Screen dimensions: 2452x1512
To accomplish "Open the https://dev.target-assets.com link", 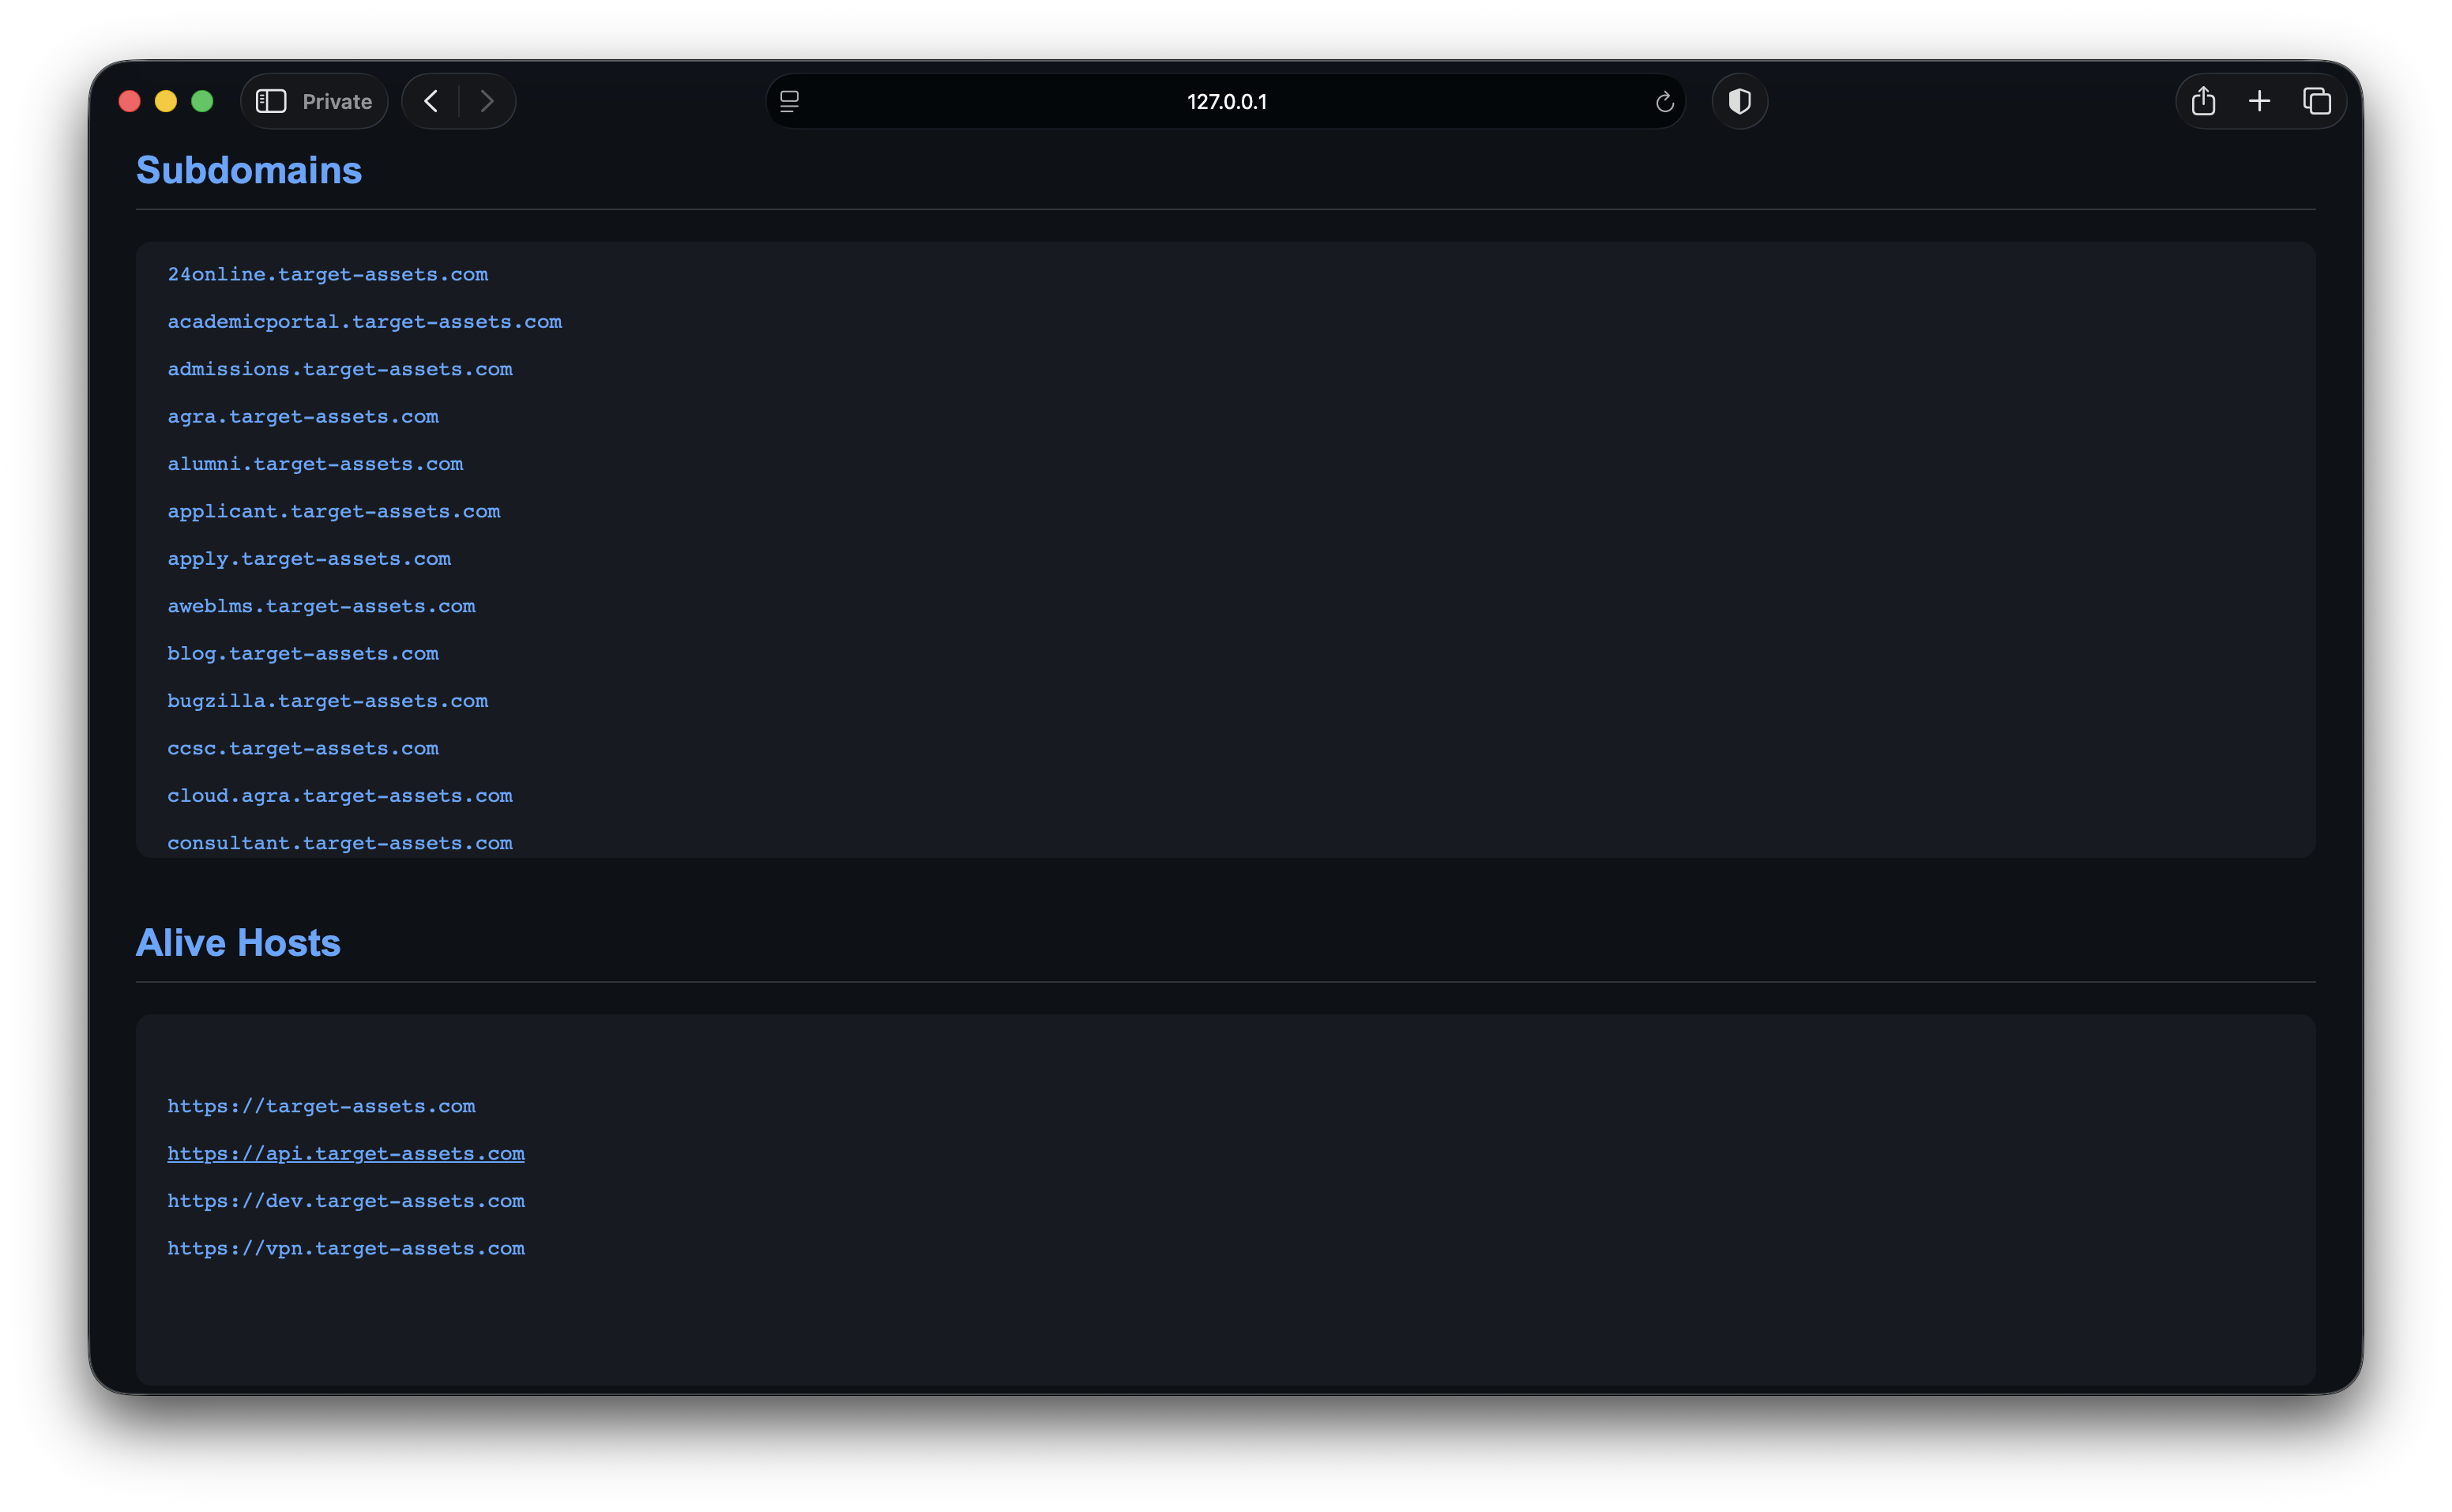I will click(x=345, y=1200).
